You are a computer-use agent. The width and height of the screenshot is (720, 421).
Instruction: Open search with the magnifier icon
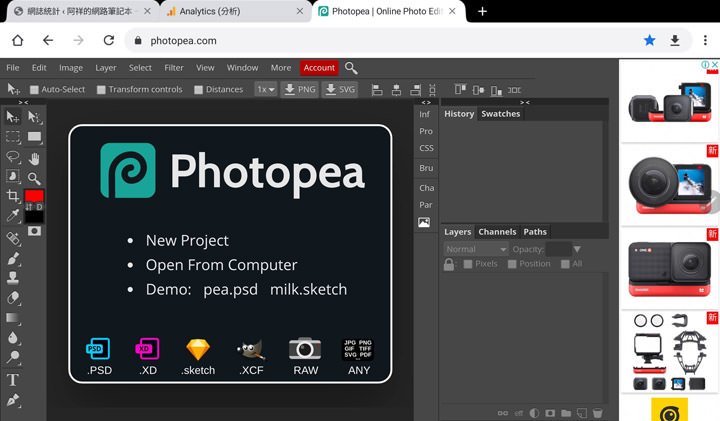click(x=351, y=68)
